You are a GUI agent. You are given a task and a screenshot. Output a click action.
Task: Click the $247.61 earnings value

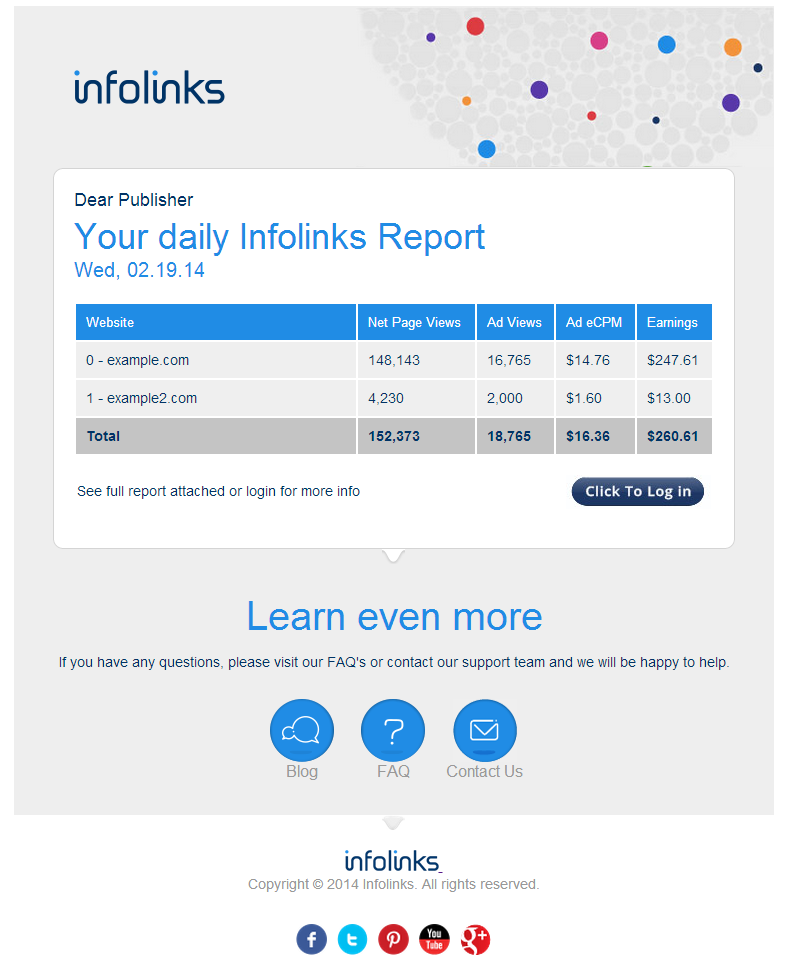pyautogui.click(x=672, y=360)
